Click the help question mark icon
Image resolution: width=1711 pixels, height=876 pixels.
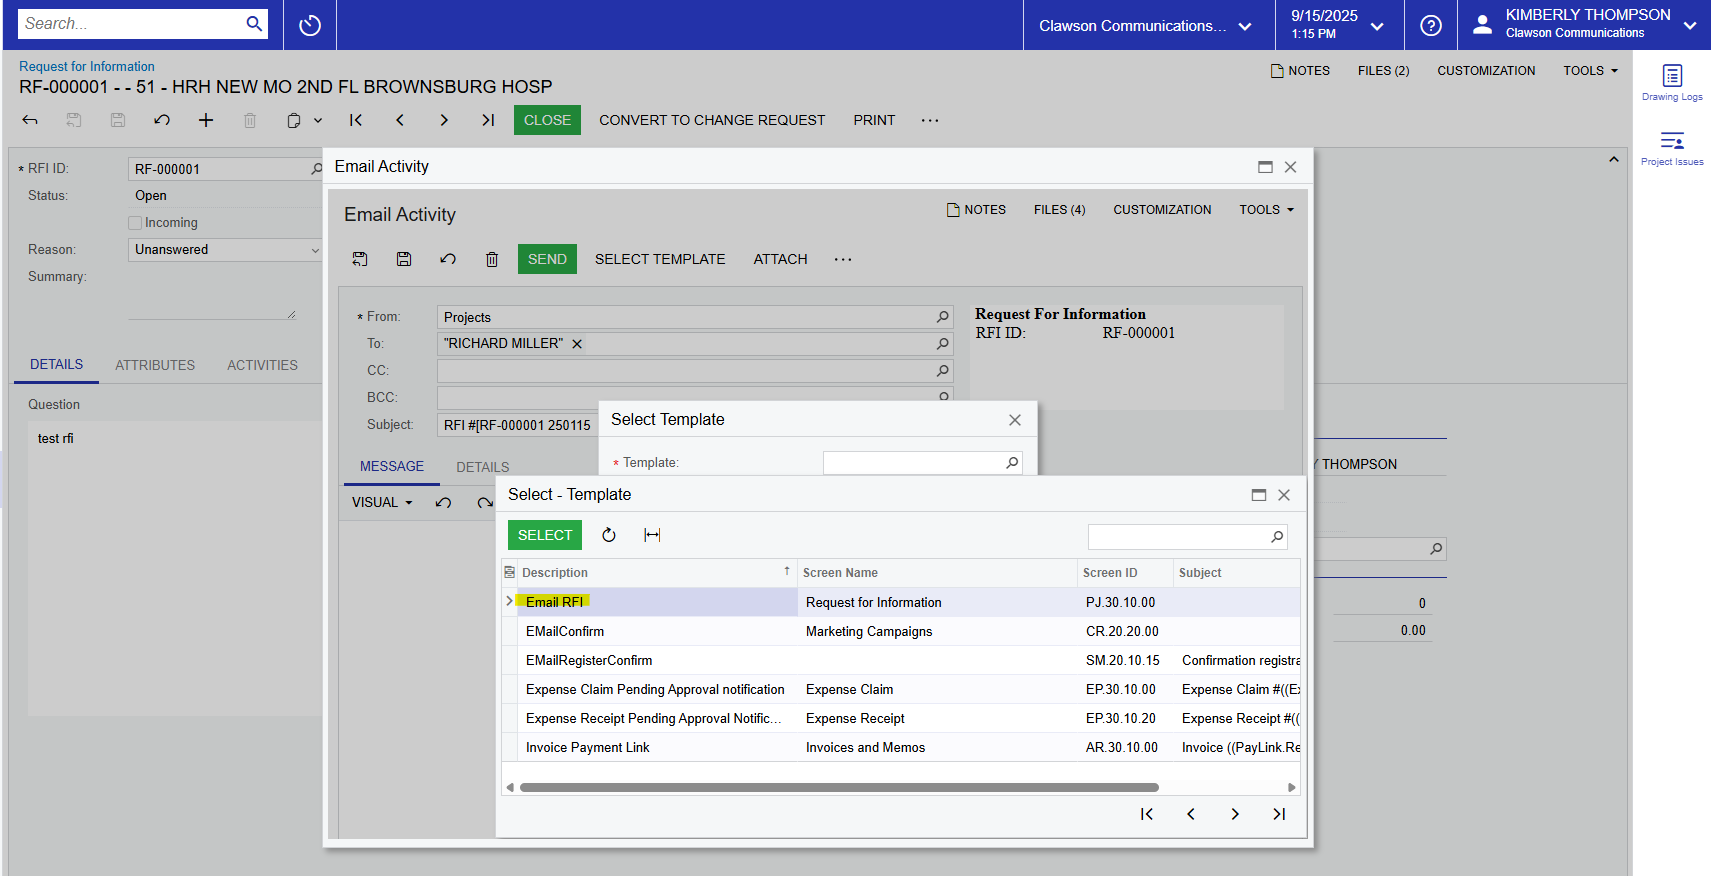tap(1431, 25)
